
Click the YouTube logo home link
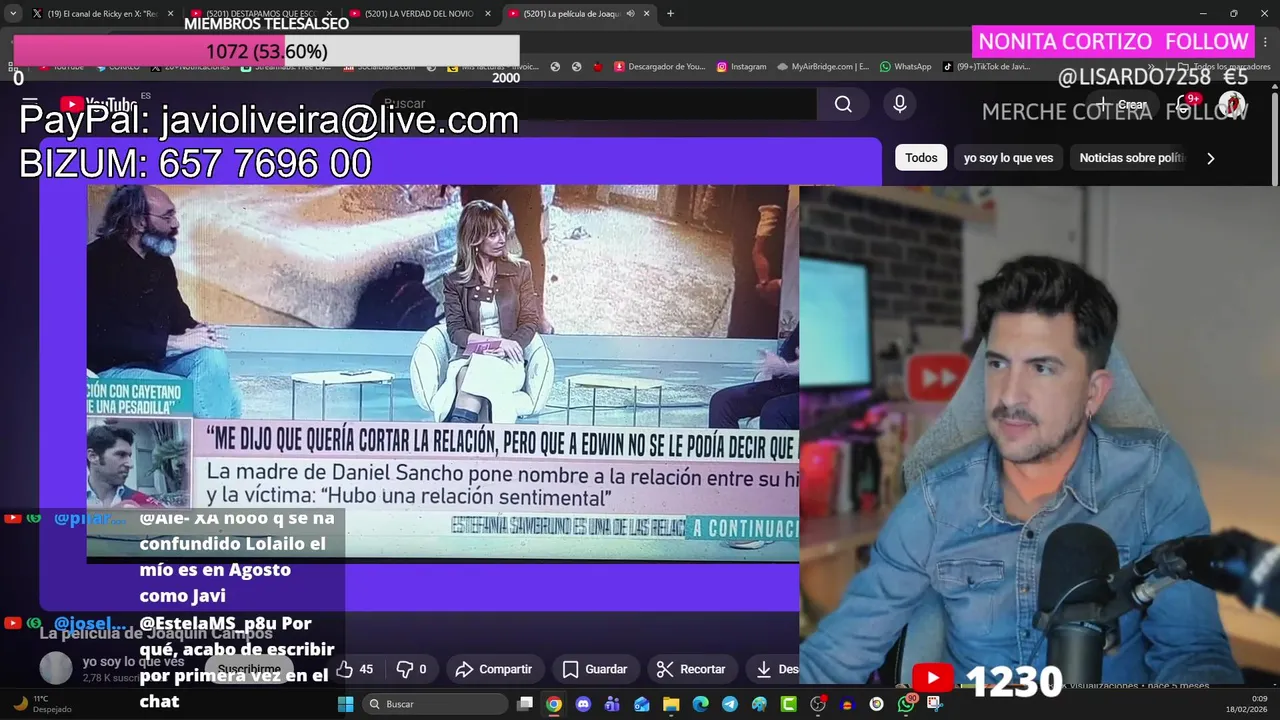pyautogui.click(x=98, y=104)
